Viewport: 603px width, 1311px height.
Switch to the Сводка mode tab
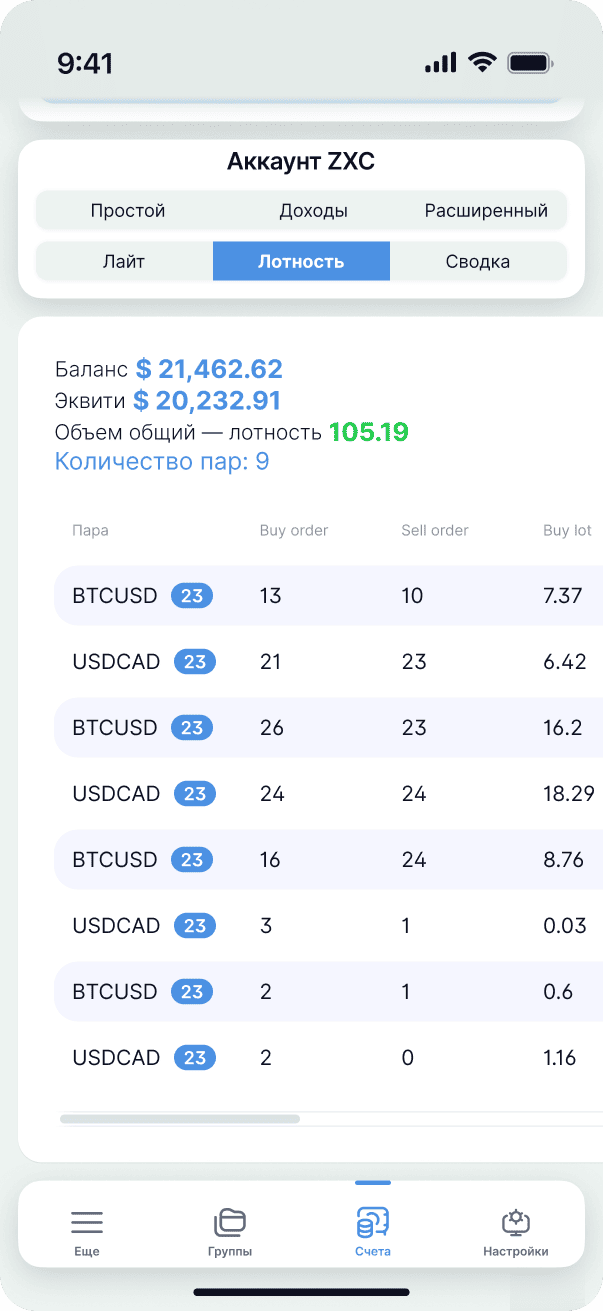(478, 262)
